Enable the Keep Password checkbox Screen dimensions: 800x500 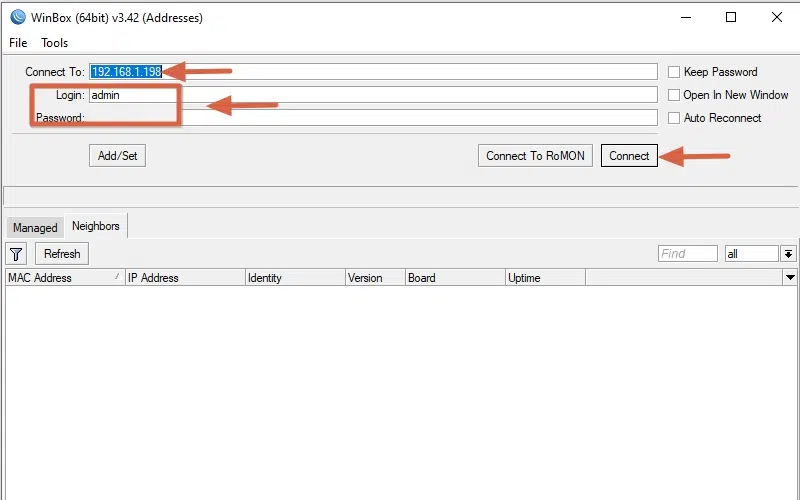point(673,72)
